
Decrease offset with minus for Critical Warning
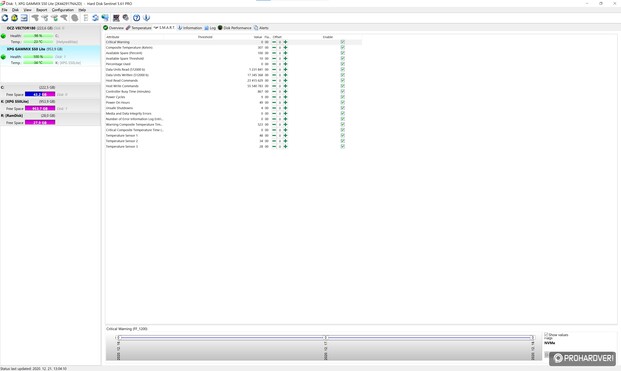click(x=274, y=42)
